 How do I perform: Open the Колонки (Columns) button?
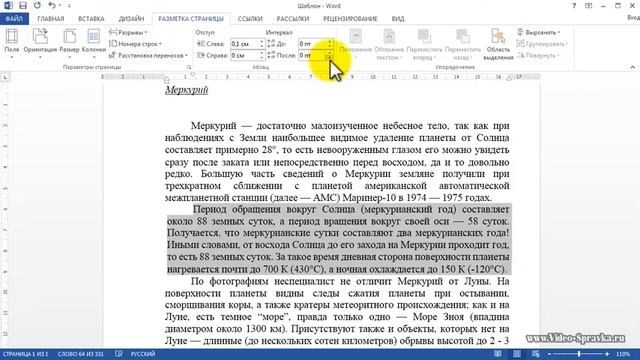pyautogui.click(x=93, y=44)
